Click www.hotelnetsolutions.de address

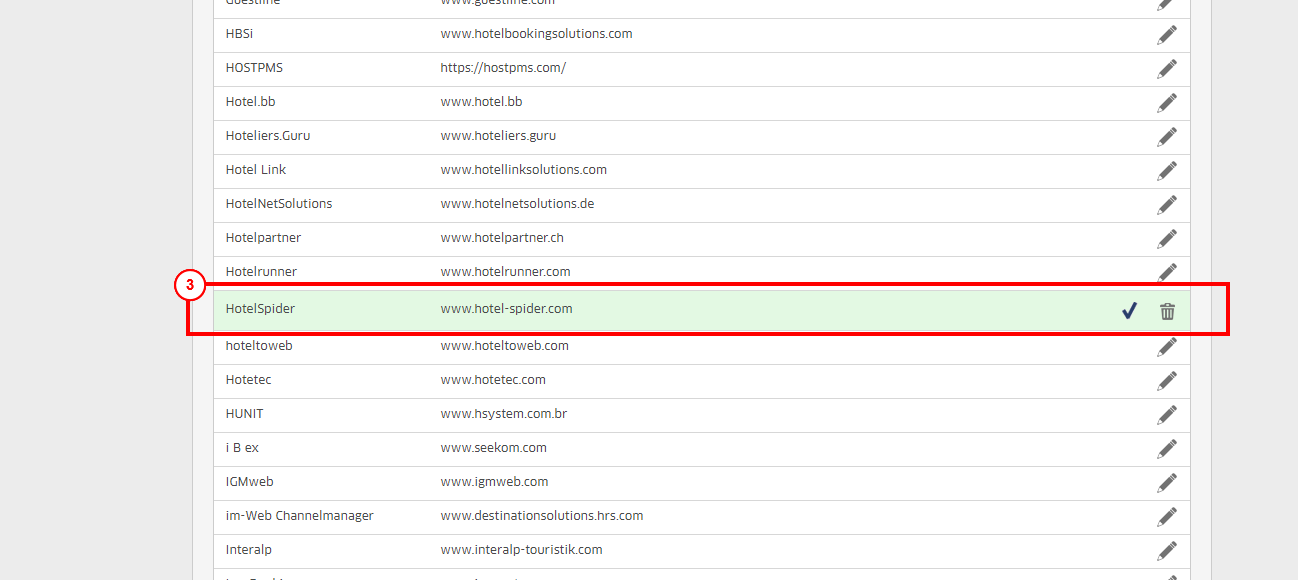pyautogui.click(x=517, y=204)
